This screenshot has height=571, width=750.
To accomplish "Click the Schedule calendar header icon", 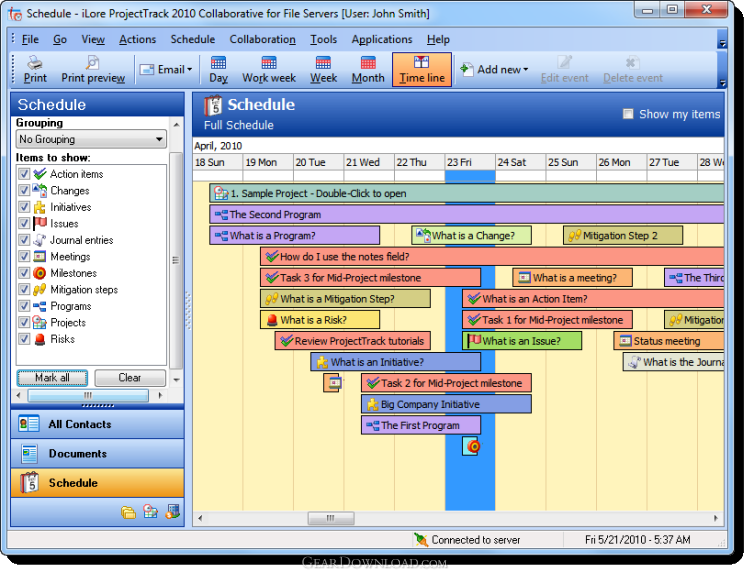I will (x=213, y=106).
